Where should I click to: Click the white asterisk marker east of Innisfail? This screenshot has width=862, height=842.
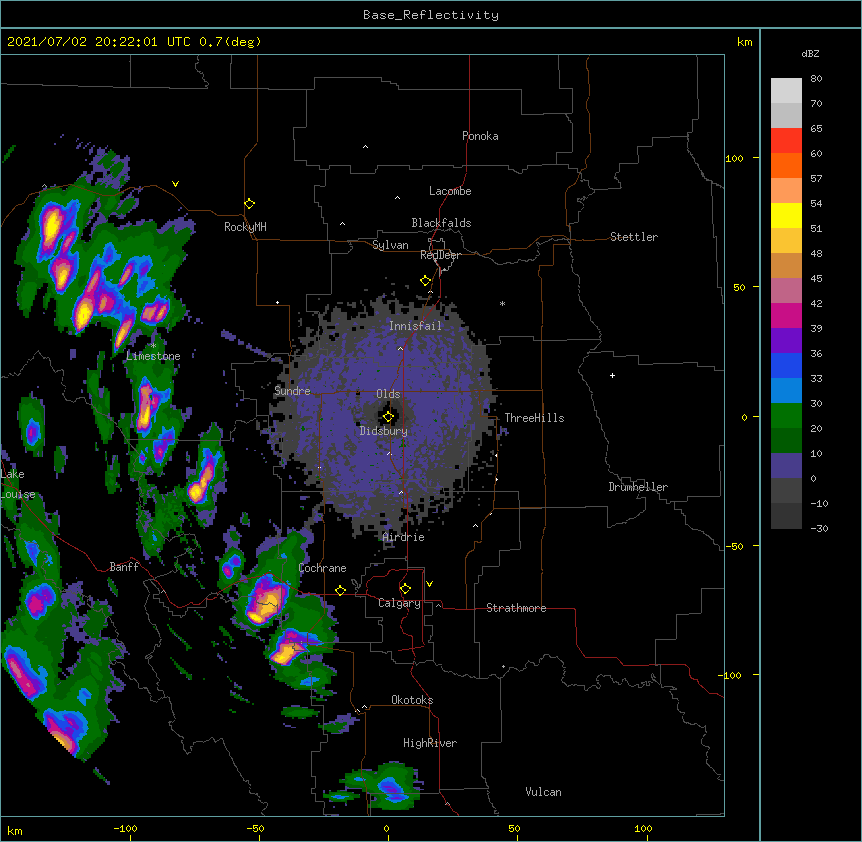coord(502,303)
